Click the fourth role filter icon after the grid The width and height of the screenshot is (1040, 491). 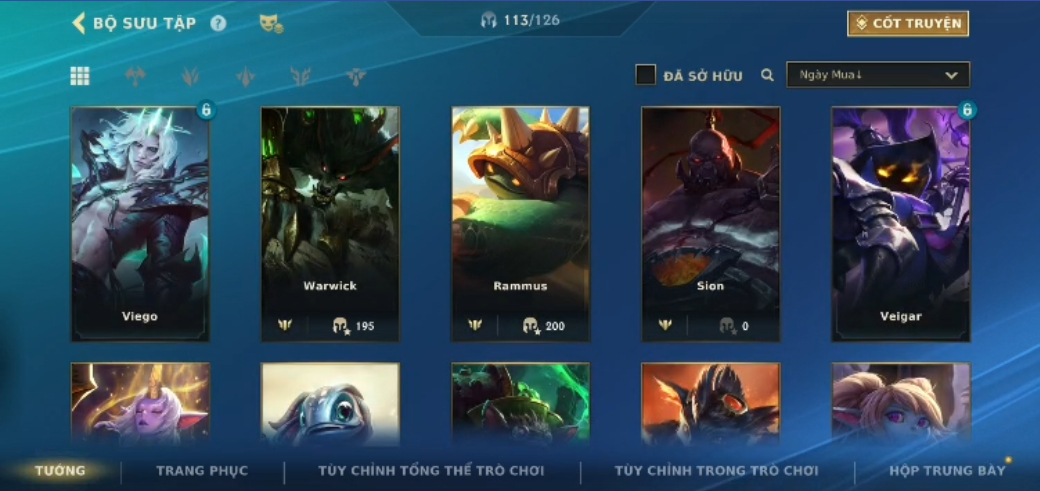[x=300, y=76]
